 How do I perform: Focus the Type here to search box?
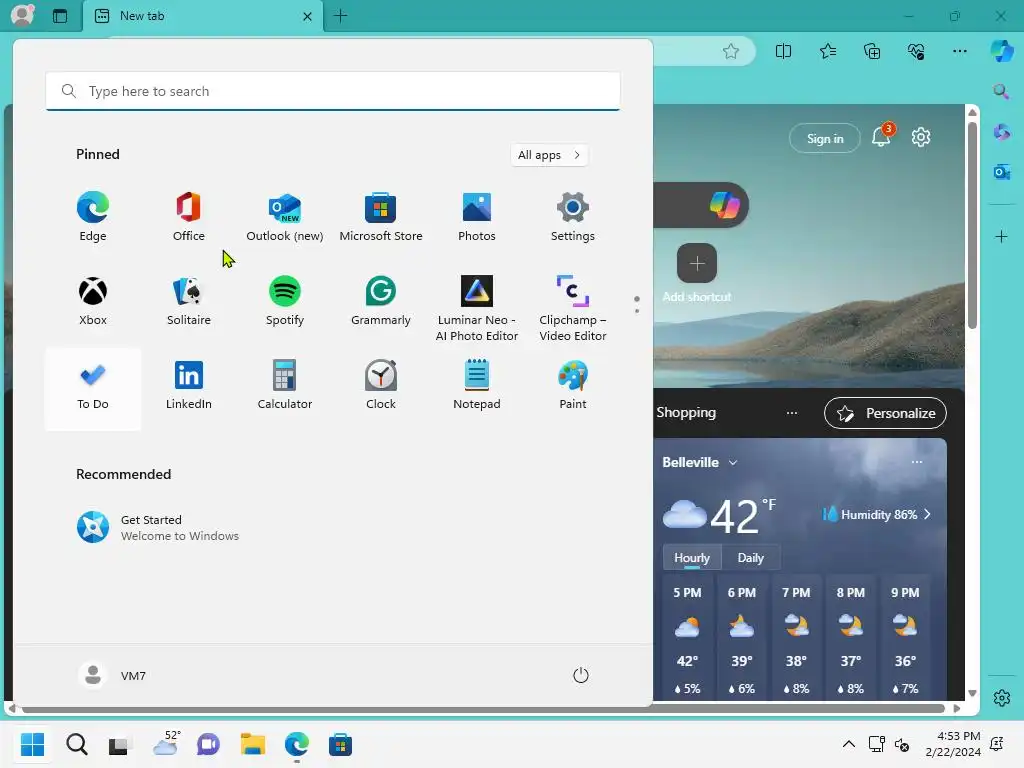pyautogui.click(x=332, y=91)
